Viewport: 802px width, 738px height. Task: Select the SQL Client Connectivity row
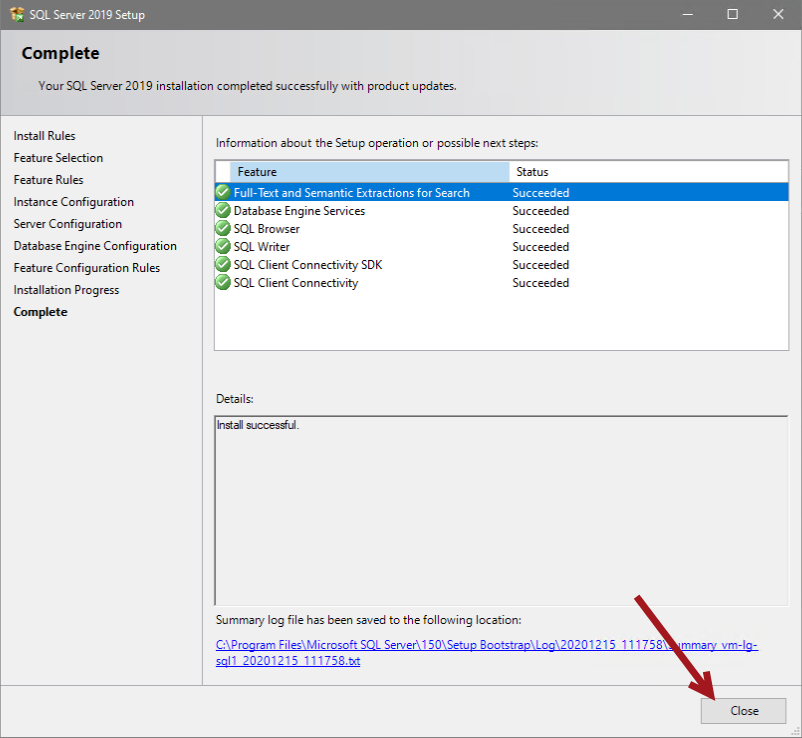(501, 282)
